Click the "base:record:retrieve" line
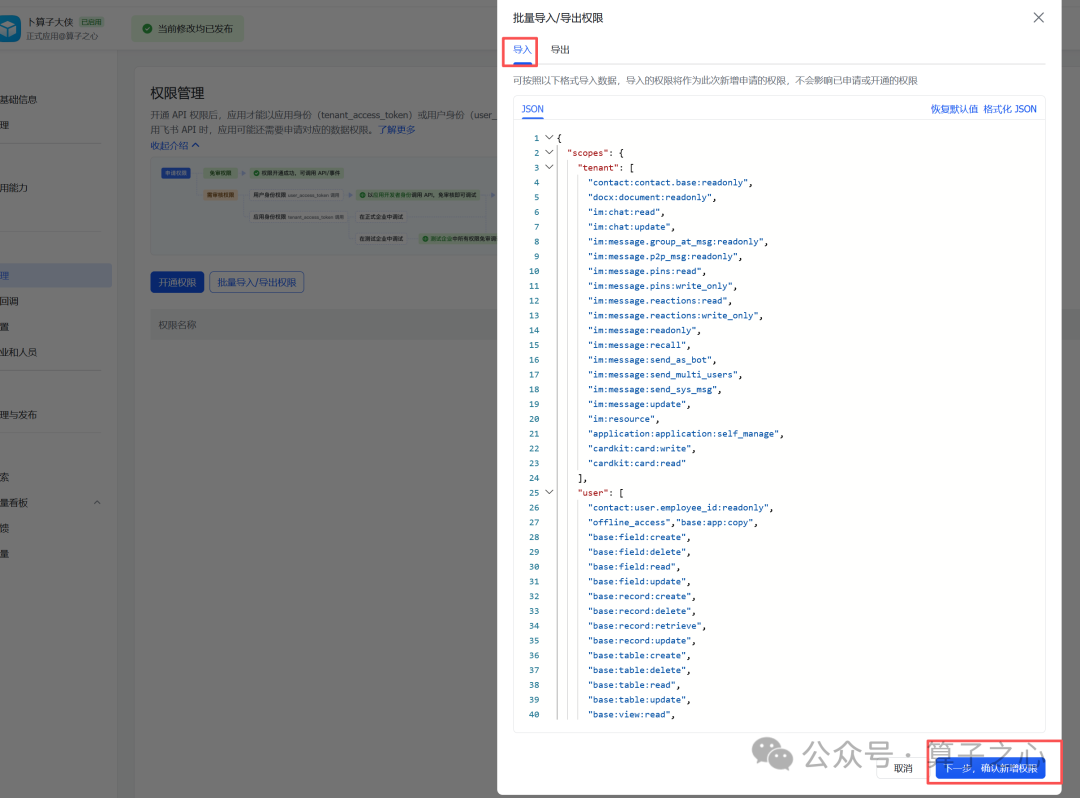 click(646, 626)
